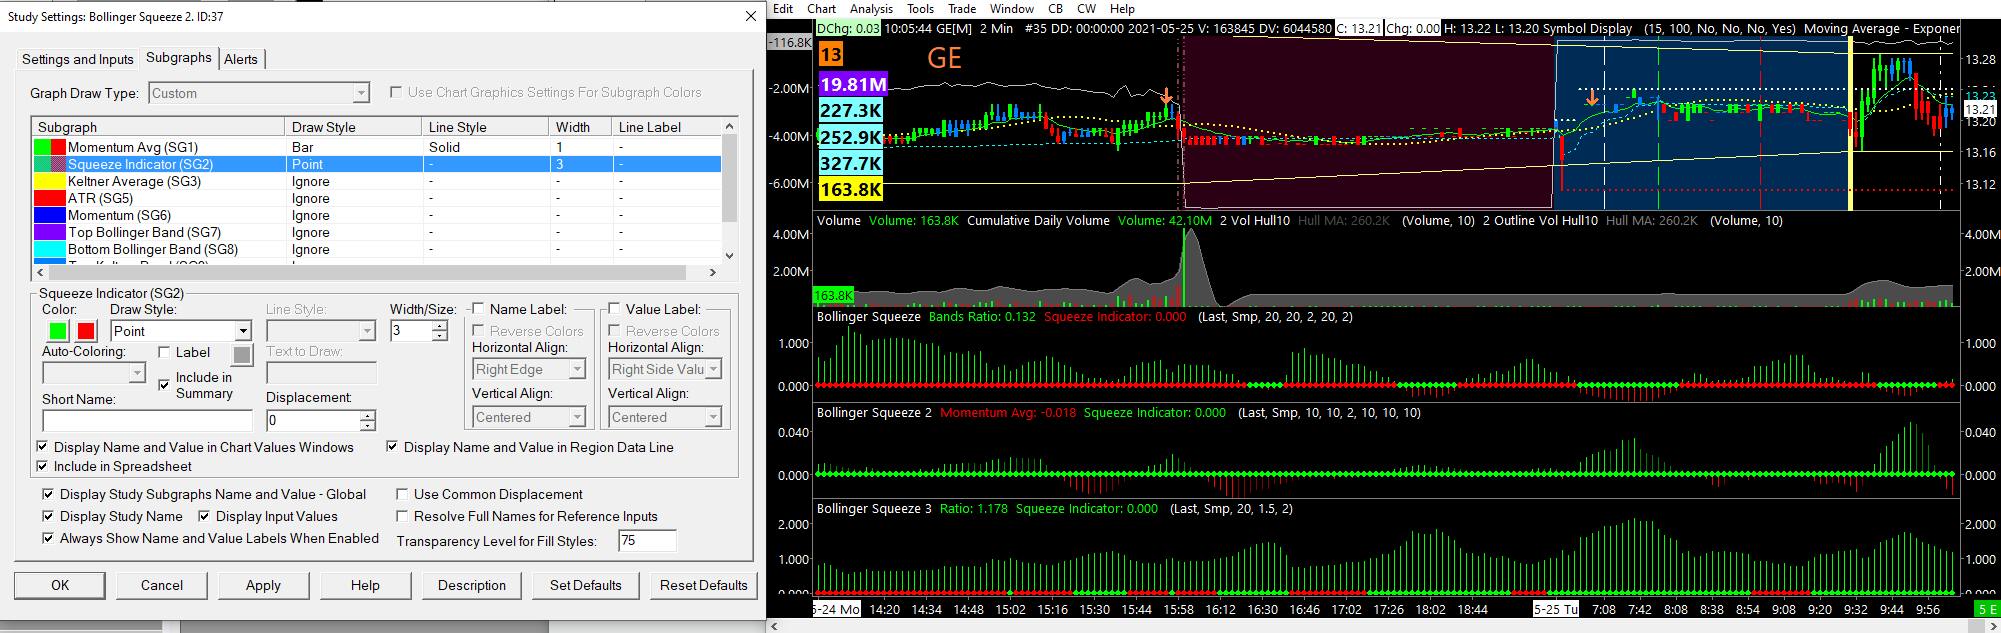
Task: Select Momentum Avg (SG1) subgraph row
Action: click(133, 147)
